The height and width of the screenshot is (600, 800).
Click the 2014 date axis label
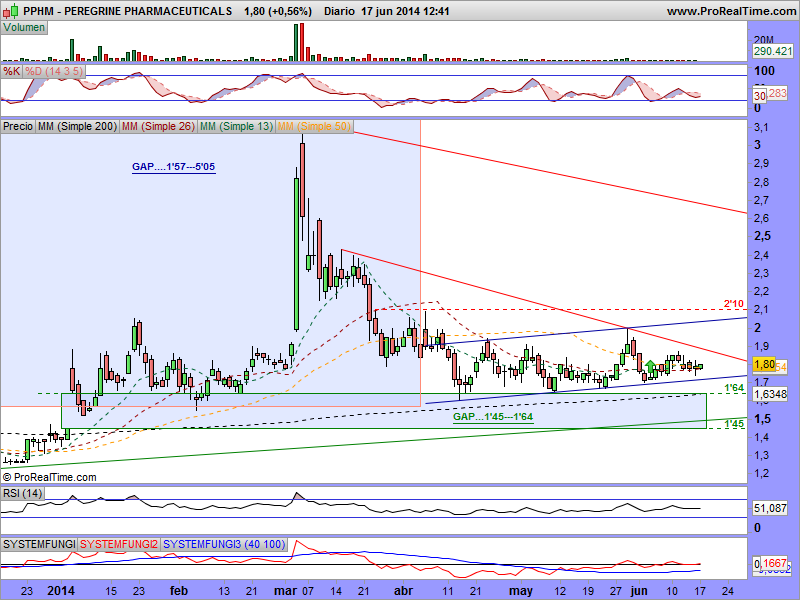pos(61,591)
